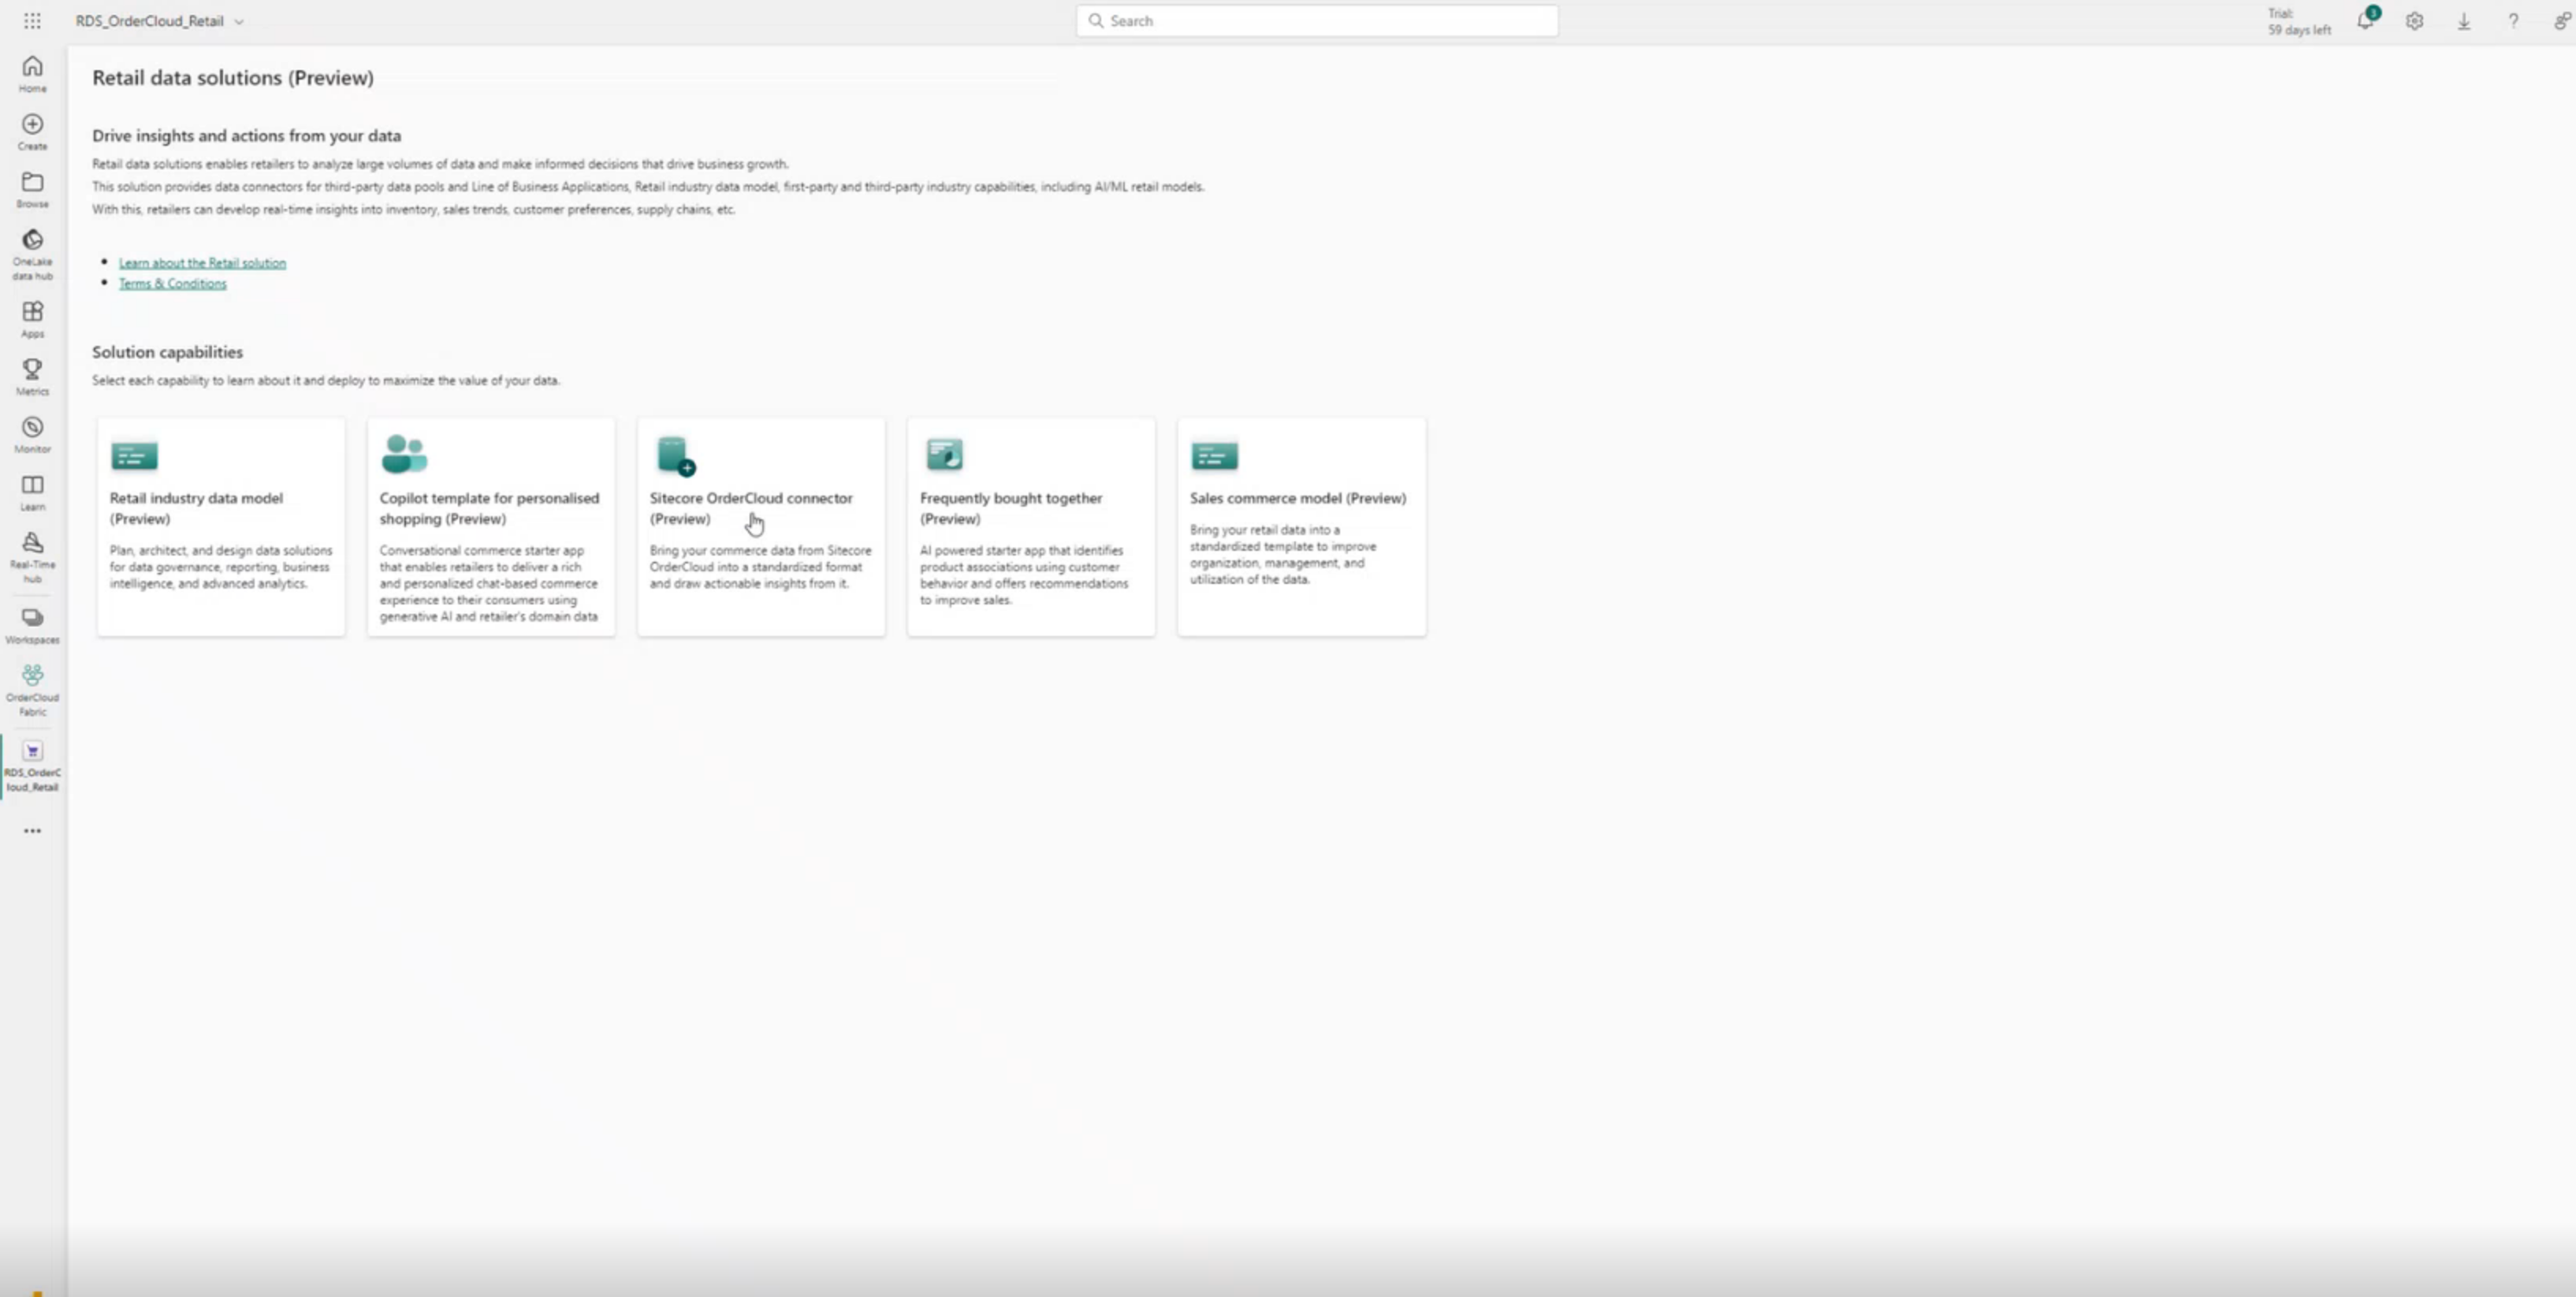Open OneLake data hub
This screenshot has height=1297, width=2576.
coord(33,255)
